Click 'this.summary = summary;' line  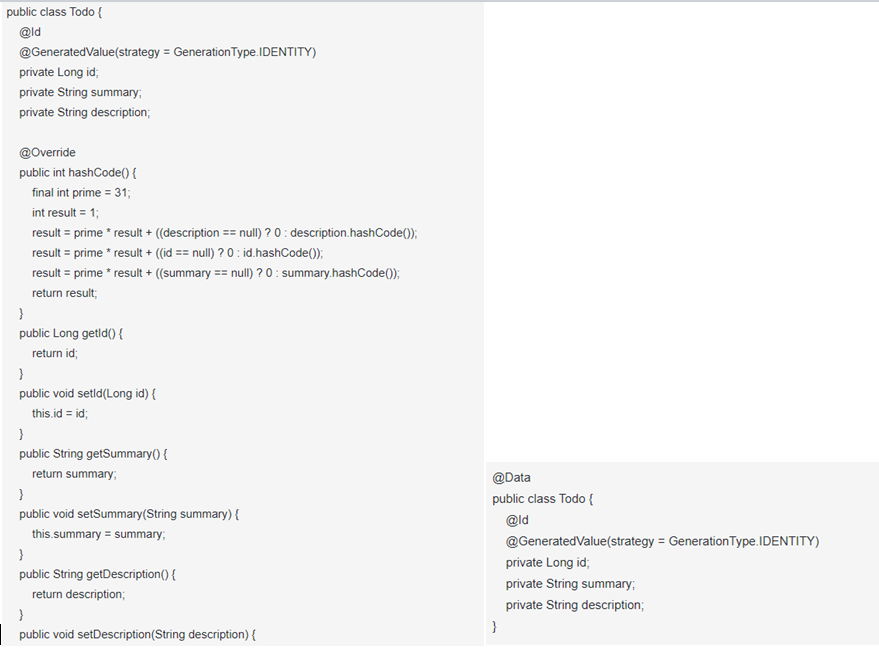pos(99,534)
